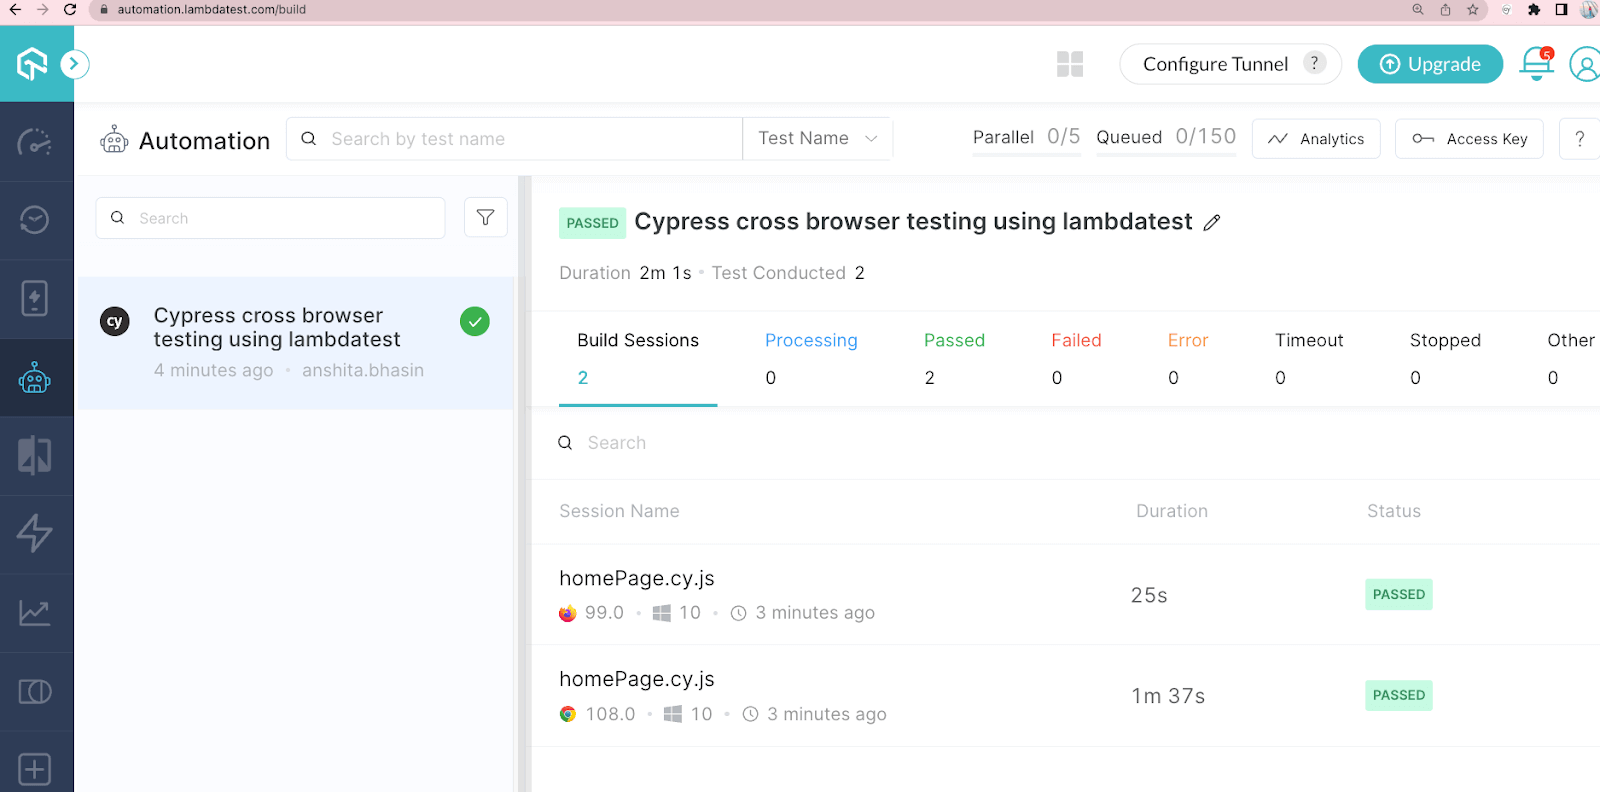Open the build filter funnel icon
Image resolution: width=1600 pixels, height=792 pixels.
coord(486,217)
